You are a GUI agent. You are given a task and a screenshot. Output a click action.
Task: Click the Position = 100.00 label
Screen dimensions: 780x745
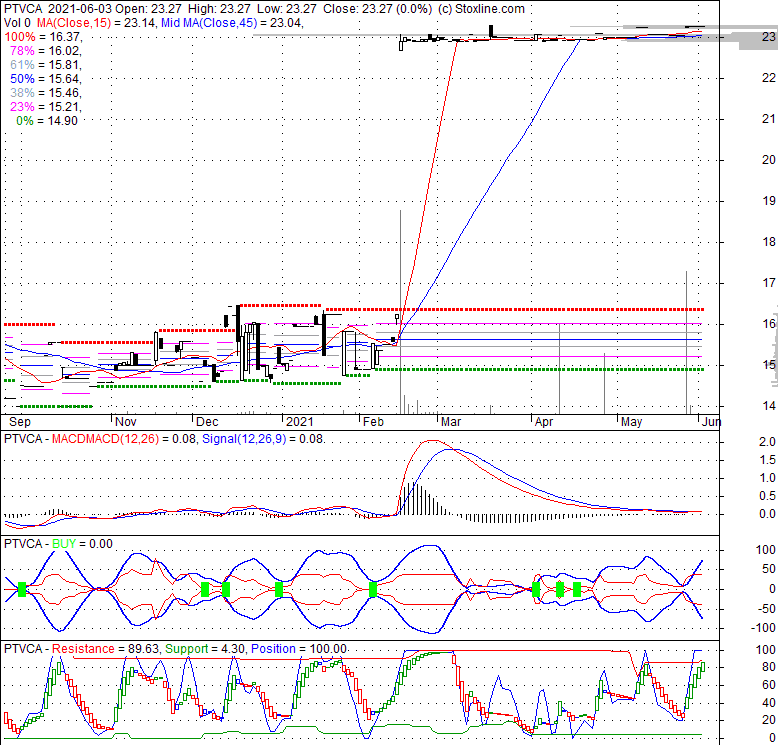(x=298, y=649)
